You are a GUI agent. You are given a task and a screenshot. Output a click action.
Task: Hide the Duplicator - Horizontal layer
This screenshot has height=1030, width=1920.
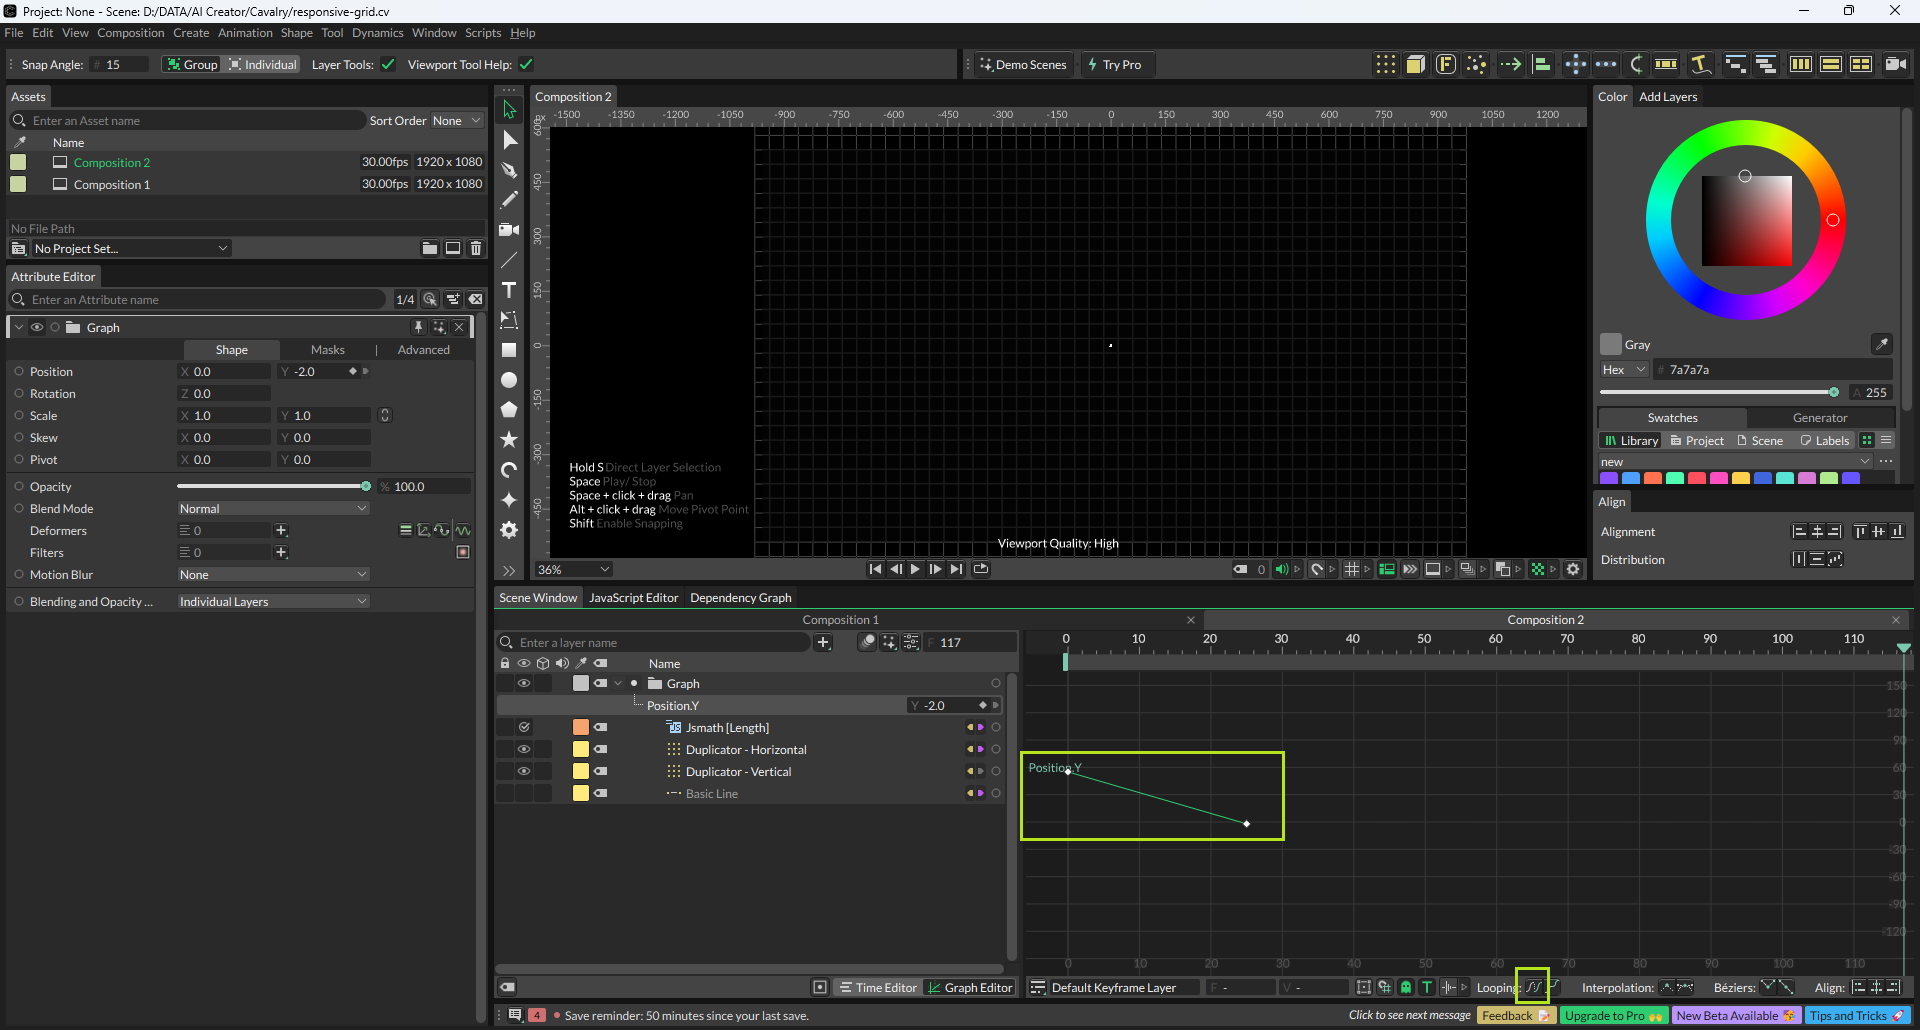523,749
